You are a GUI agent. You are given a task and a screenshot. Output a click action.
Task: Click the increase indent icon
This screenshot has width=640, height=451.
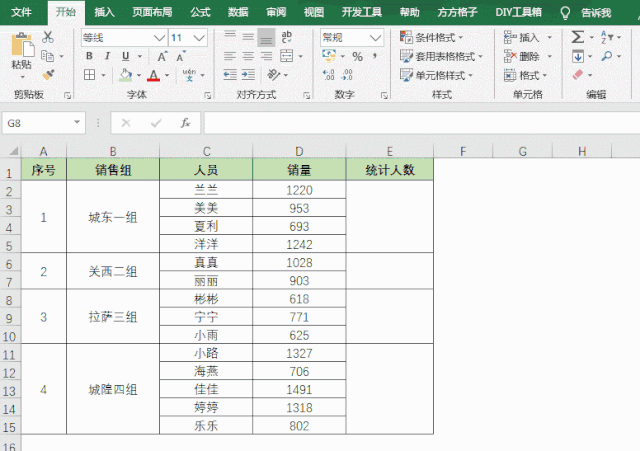pos(248,75)
